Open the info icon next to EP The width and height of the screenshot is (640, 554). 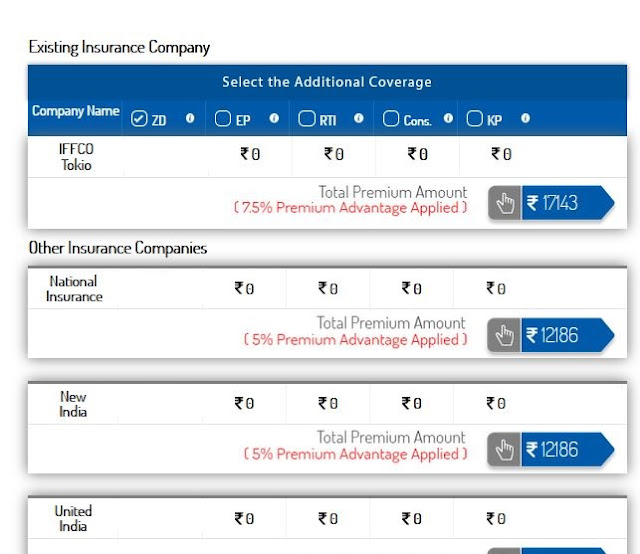[274, 118]
